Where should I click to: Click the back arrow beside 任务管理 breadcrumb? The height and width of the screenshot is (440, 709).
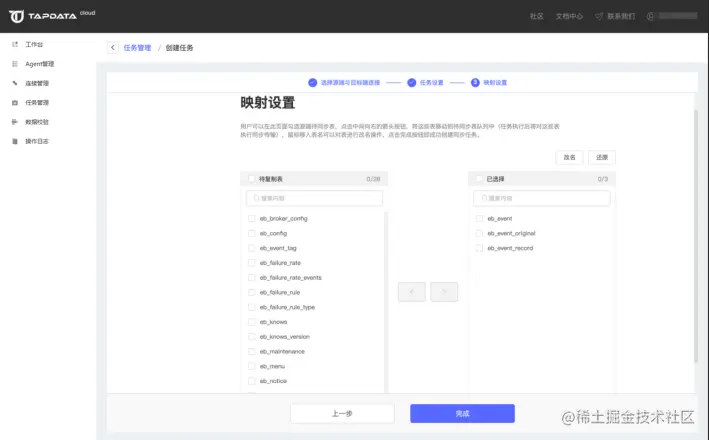point(112,47)
